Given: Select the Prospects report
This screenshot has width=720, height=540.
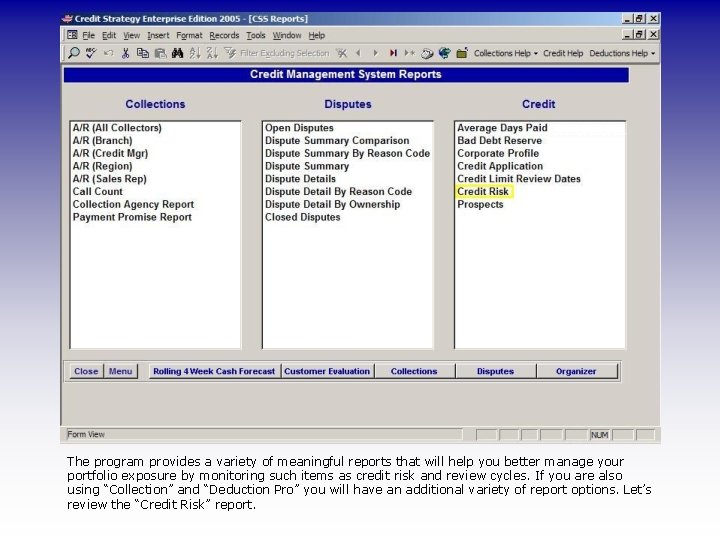Looking at the screenshot, I should [x=480, y=204].
